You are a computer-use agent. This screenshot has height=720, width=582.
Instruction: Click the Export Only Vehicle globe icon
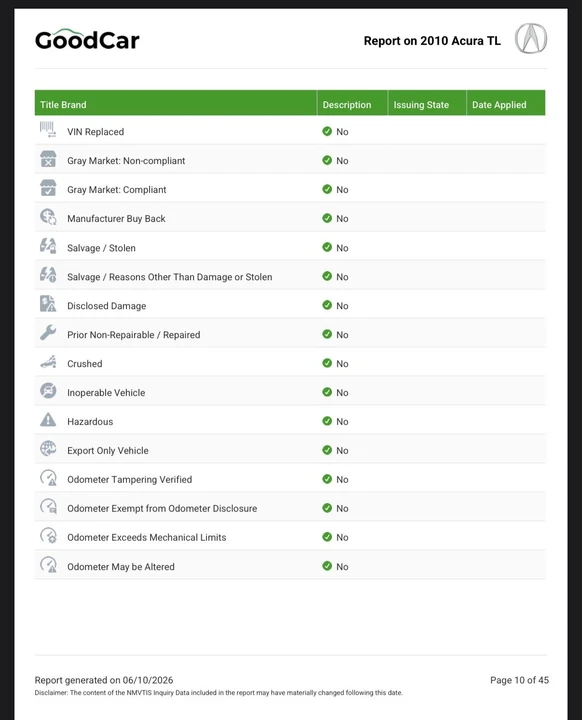tap(48, 449)
